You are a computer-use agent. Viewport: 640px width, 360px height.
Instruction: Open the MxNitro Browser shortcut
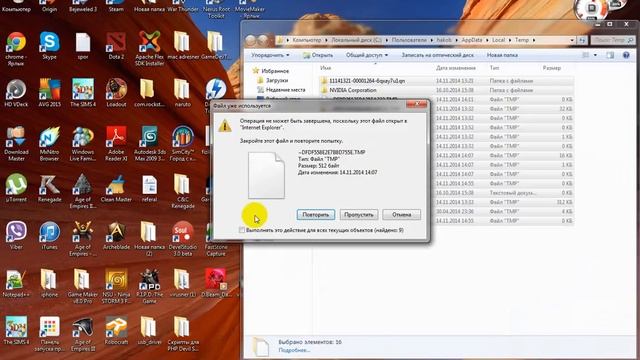tap(49, 144)
